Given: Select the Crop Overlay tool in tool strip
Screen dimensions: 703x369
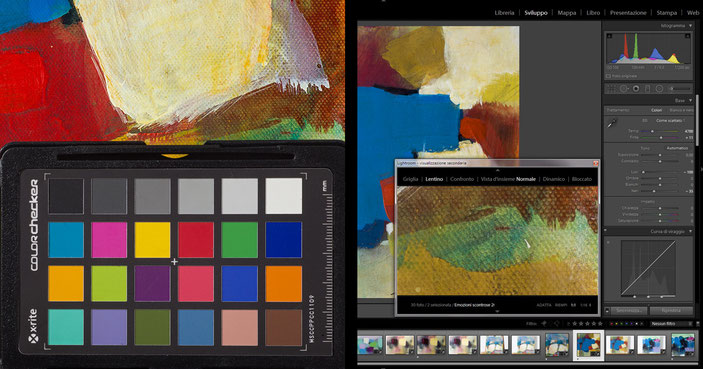Looking at the screenshot, I should (611, 88).
